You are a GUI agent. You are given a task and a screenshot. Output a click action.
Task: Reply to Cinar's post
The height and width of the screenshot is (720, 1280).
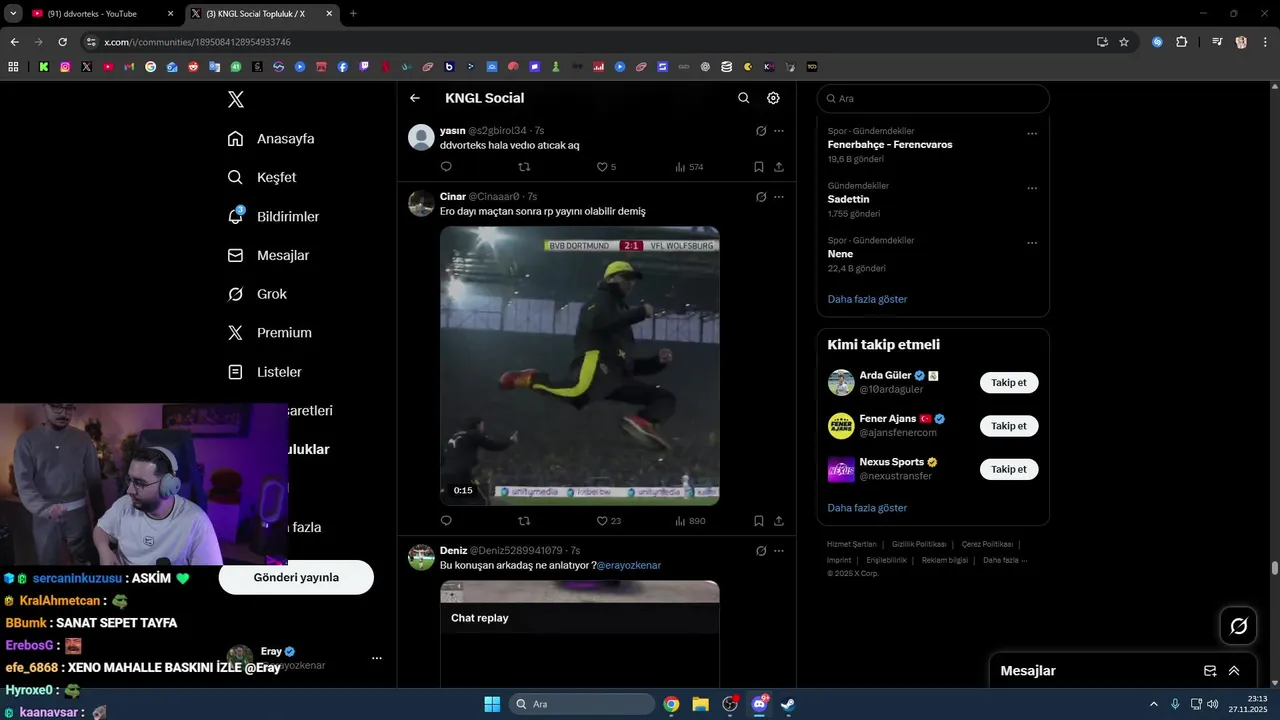[x=446, y=521]
